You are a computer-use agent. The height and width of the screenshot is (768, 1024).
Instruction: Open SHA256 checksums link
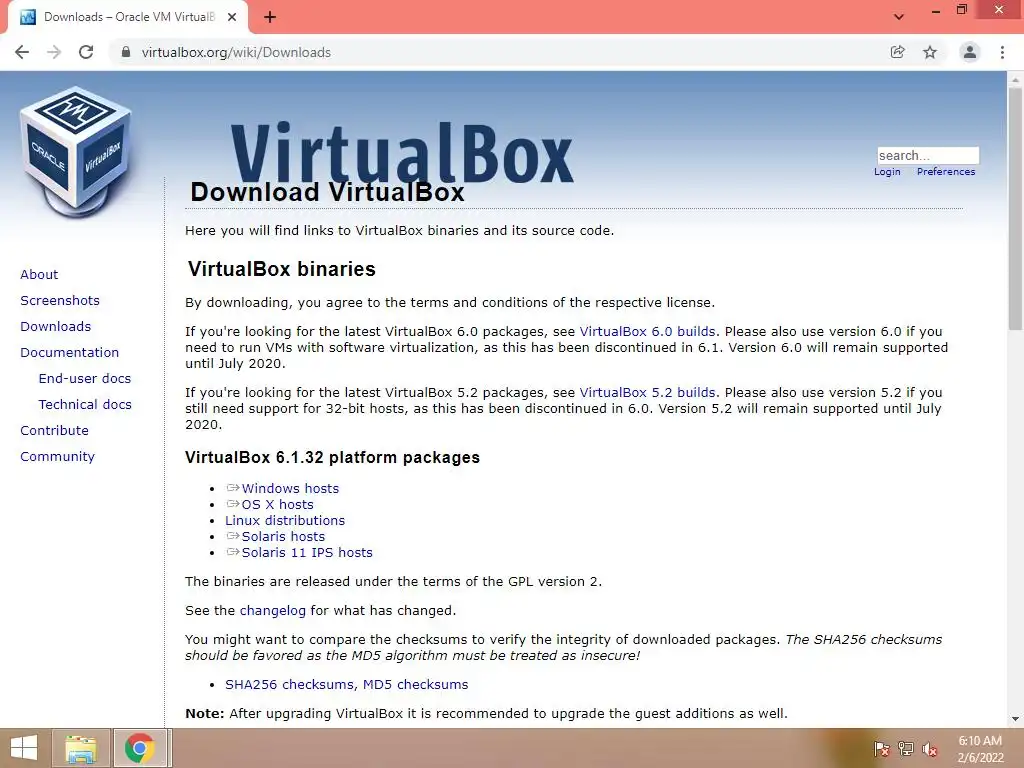290,684
